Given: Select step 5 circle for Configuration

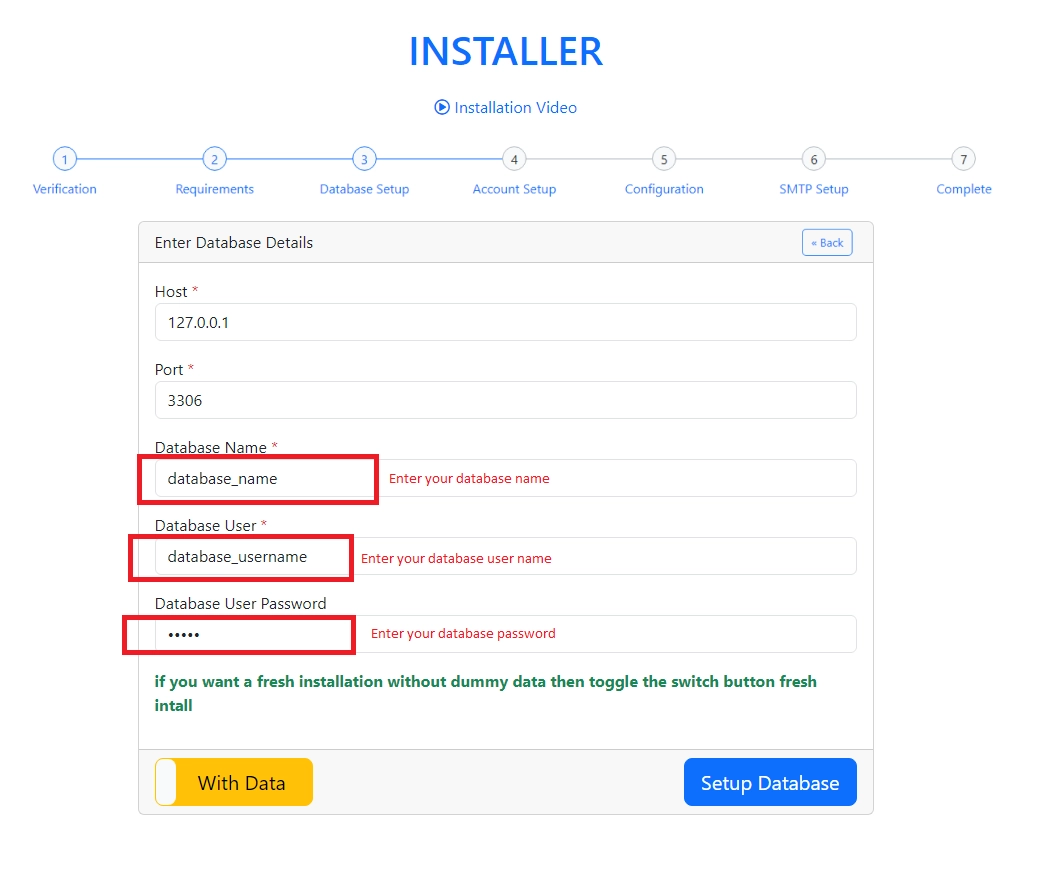Looking at the screenshot, I should [x=664, y=160].
